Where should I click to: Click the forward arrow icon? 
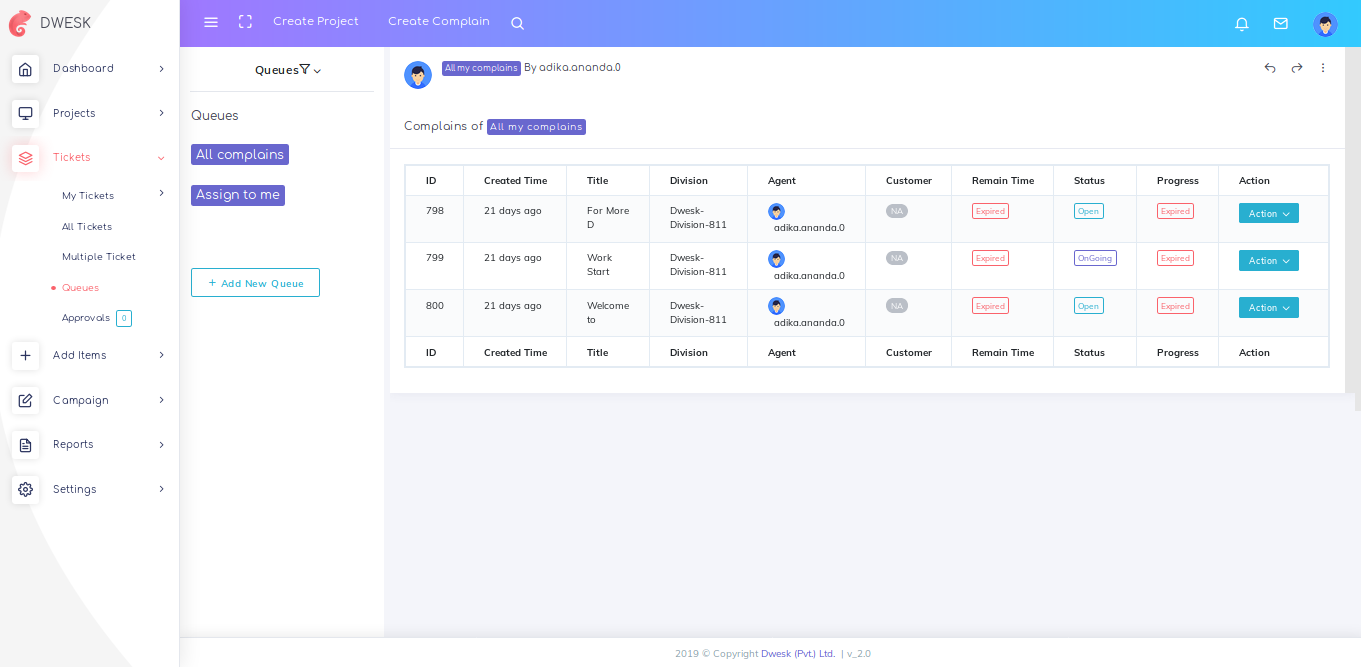point(1297,68)
